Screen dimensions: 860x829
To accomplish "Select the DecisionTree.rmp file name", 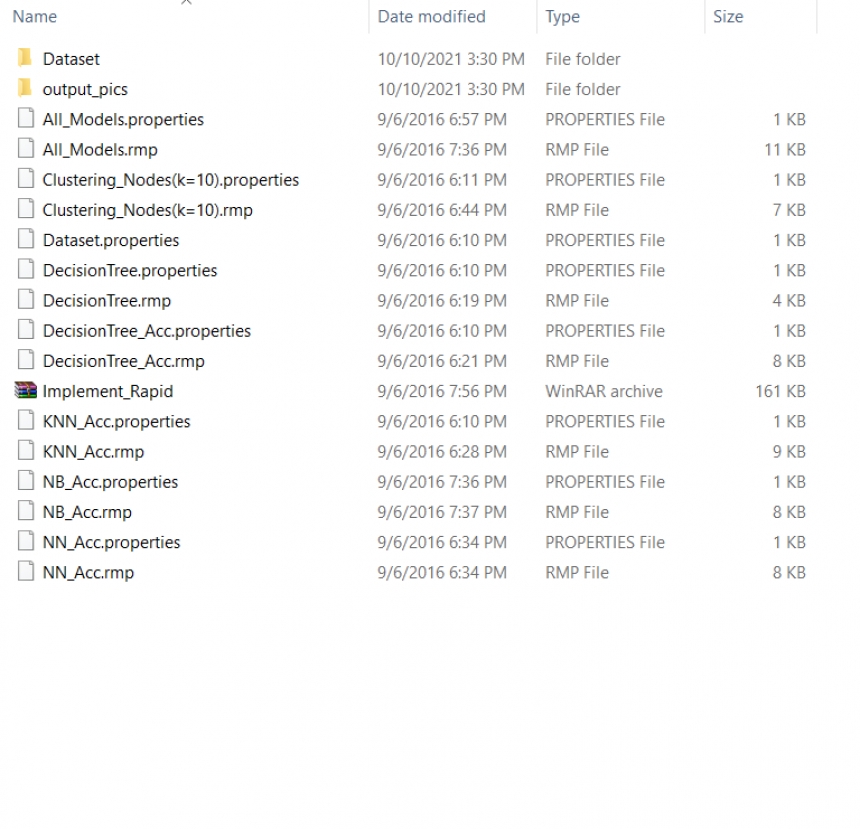I will click(x=106, y=301).
